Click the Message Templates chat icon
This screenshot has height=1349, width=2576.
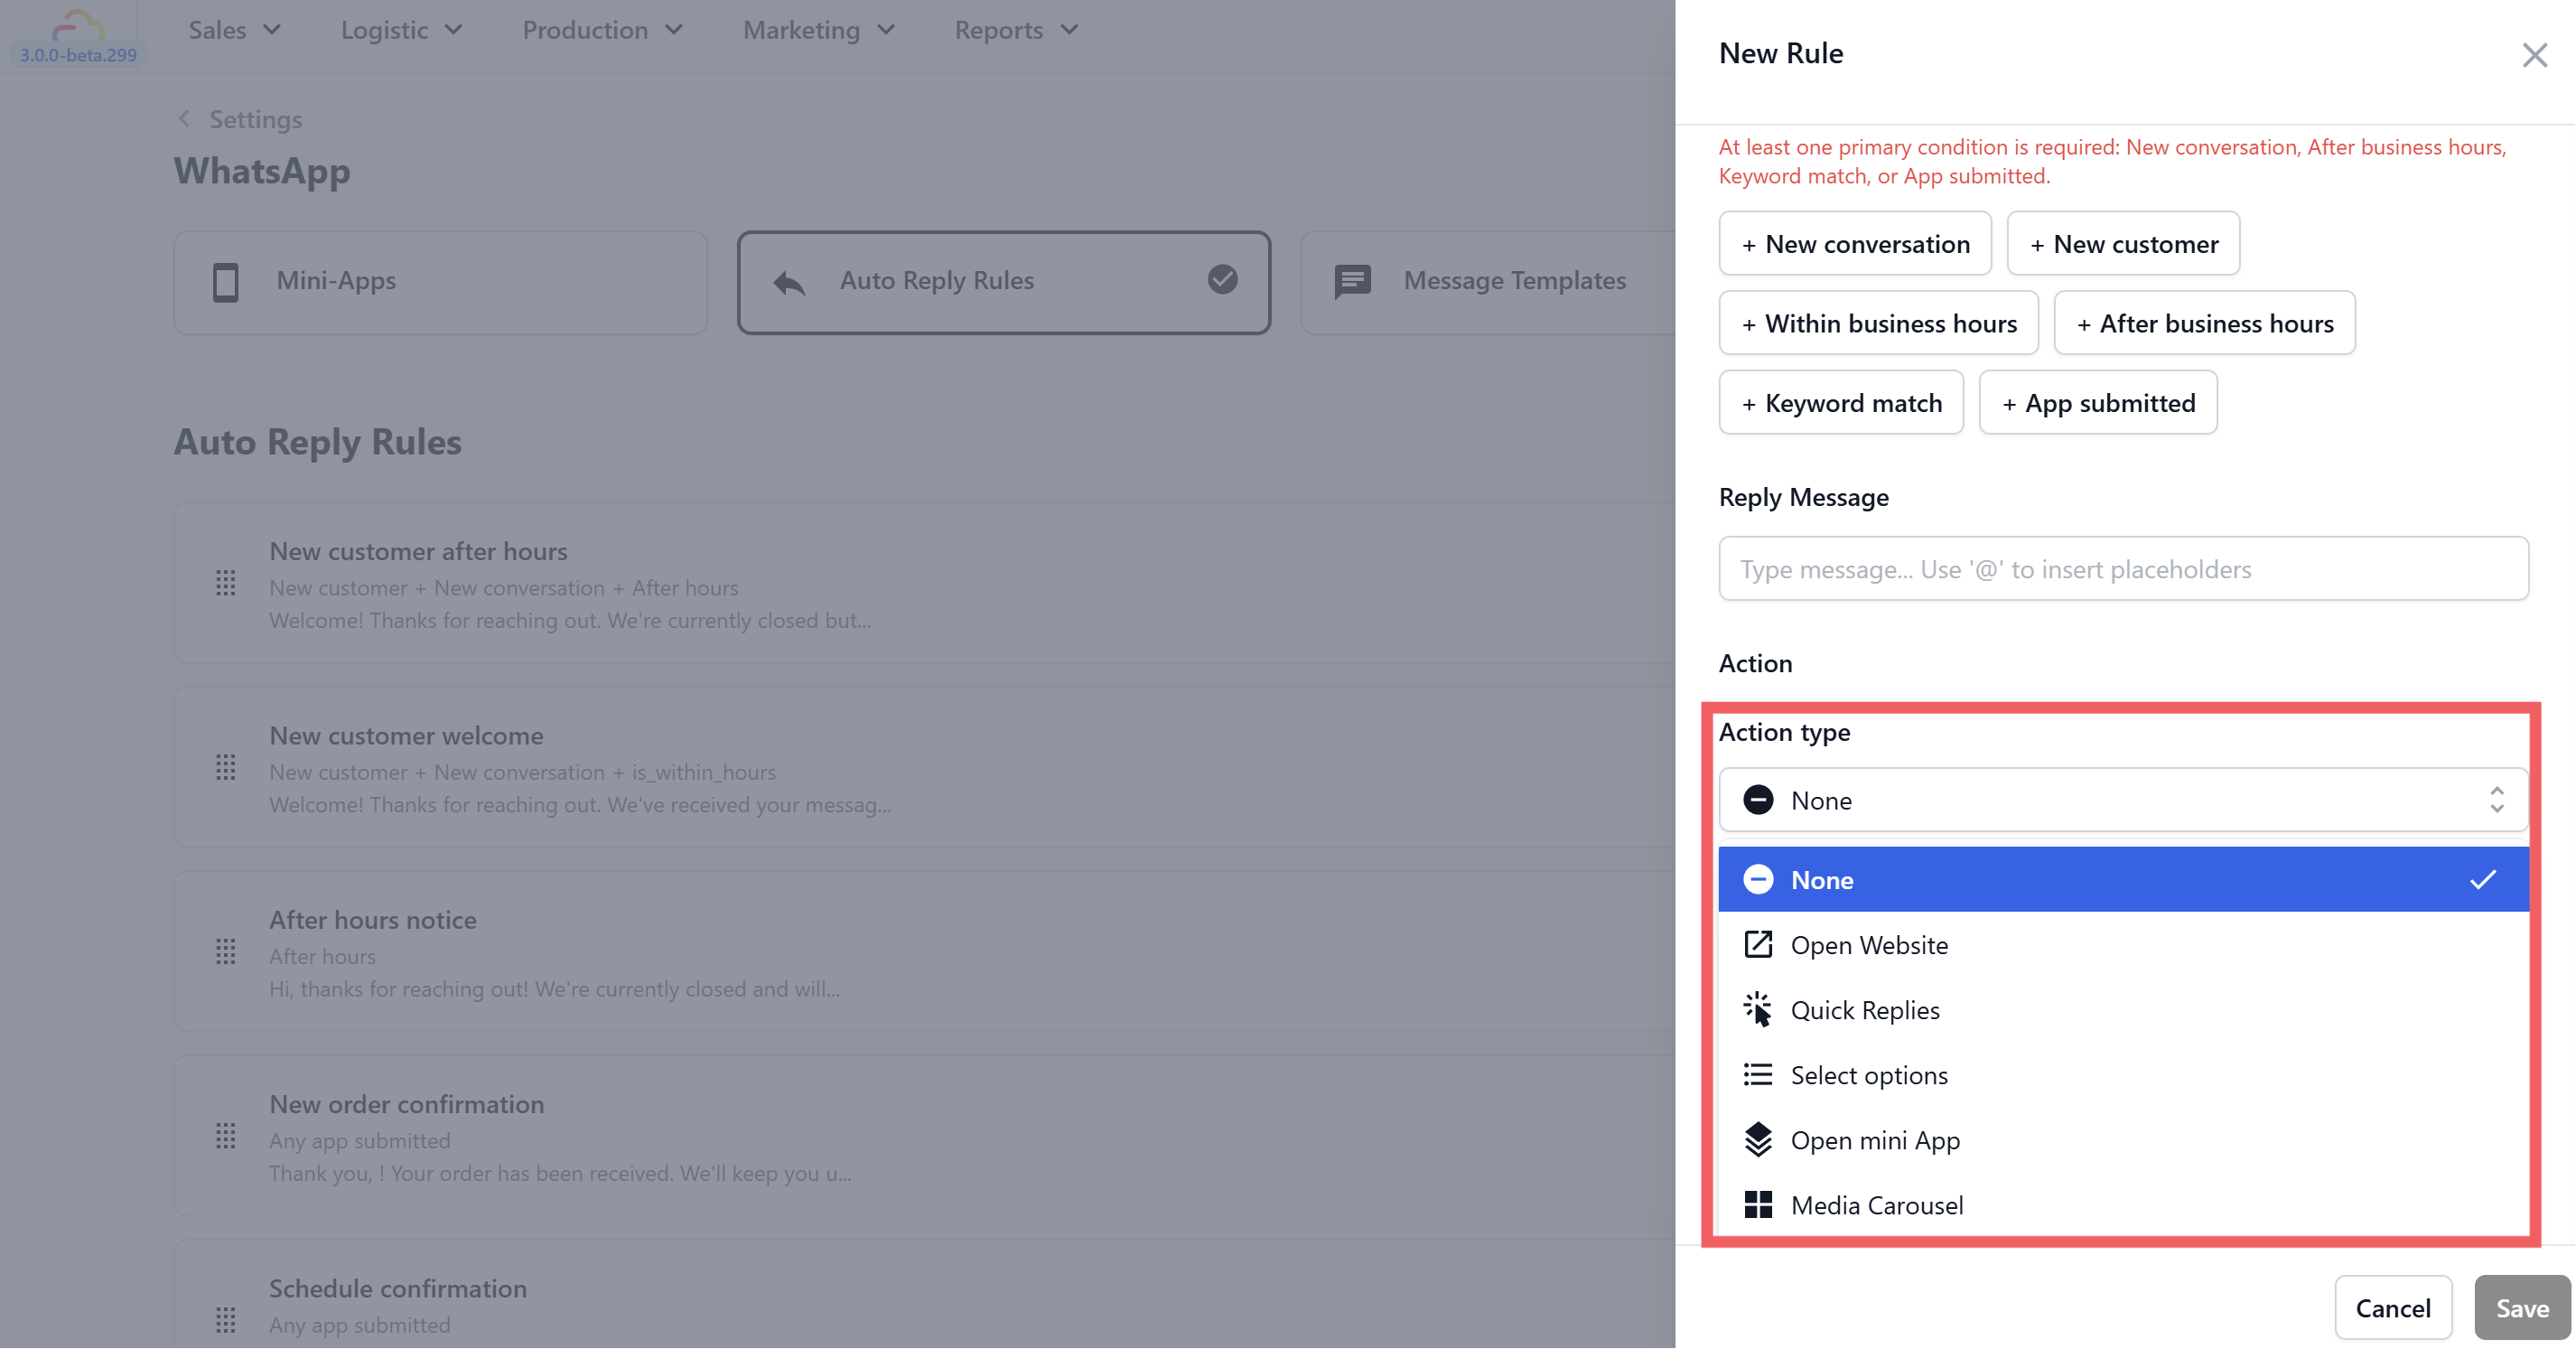pos(1352,282)
